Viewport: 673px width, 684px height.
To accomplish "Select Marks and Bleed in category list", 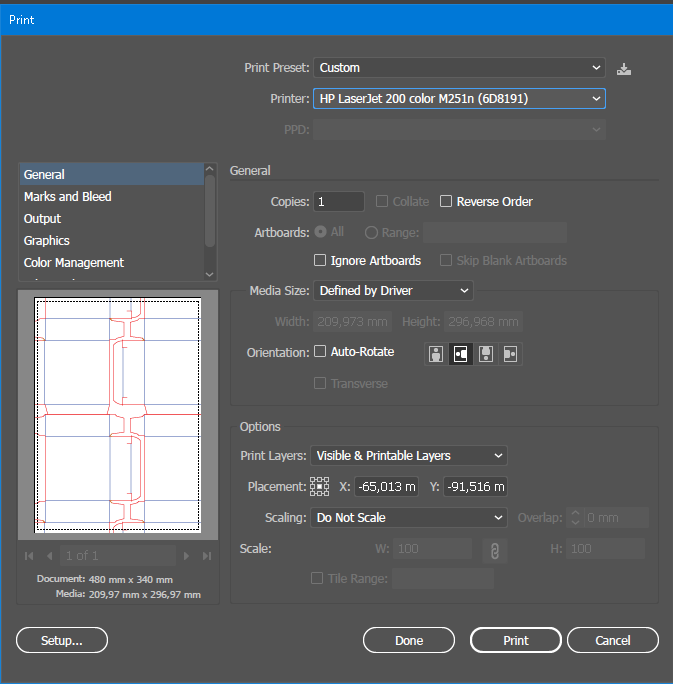I will click(x=68, y=197).
